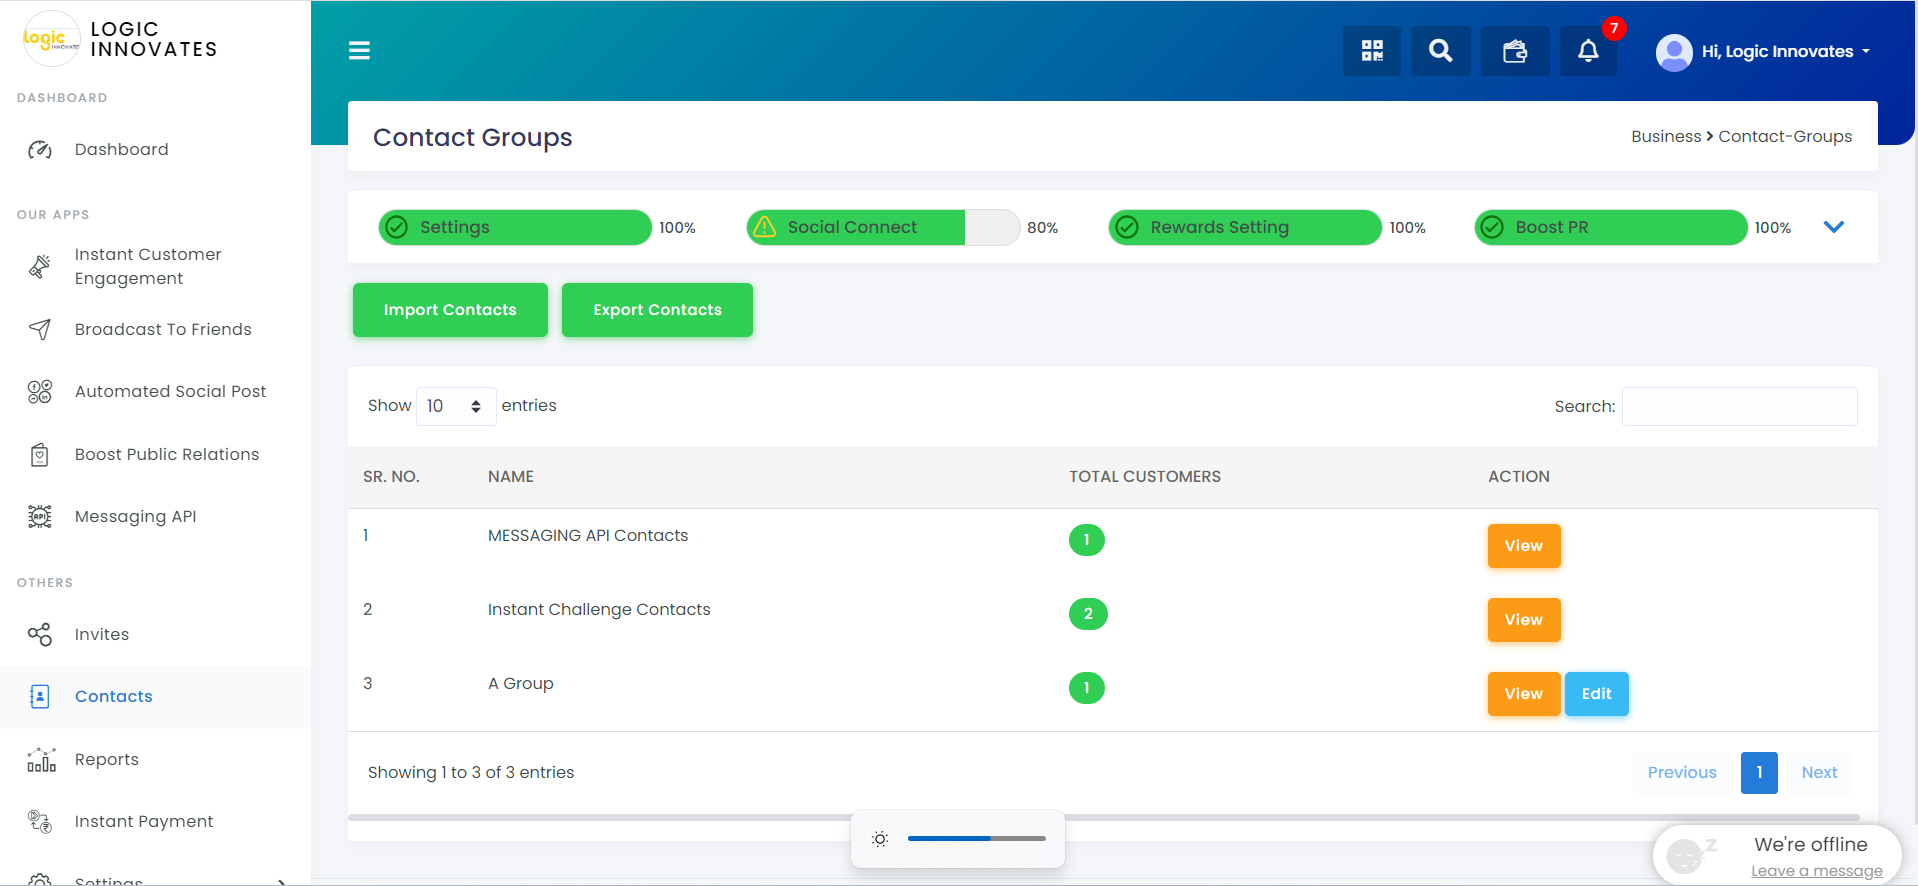Adjust the brightness slider track
Screen dimensions: 1918x886
click(977, 839)
